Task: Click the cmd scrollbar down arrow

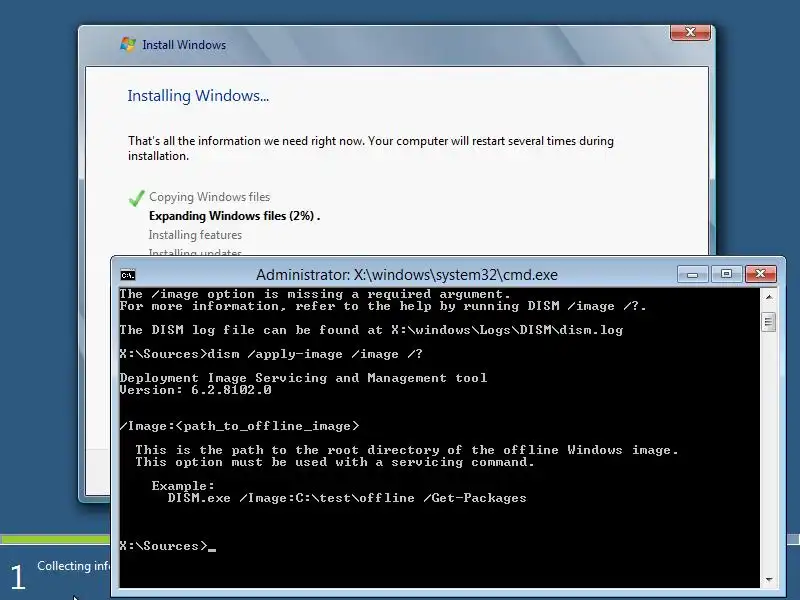Action: coord(768,580)
